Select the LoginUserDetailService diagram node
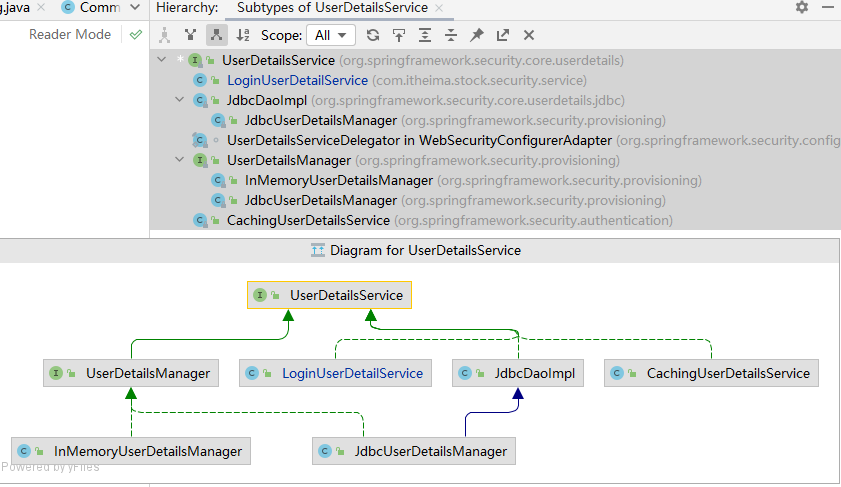Image resolution: width=841 pixels, height=487 pixels. pyautogui.click(x=335, y=373)
